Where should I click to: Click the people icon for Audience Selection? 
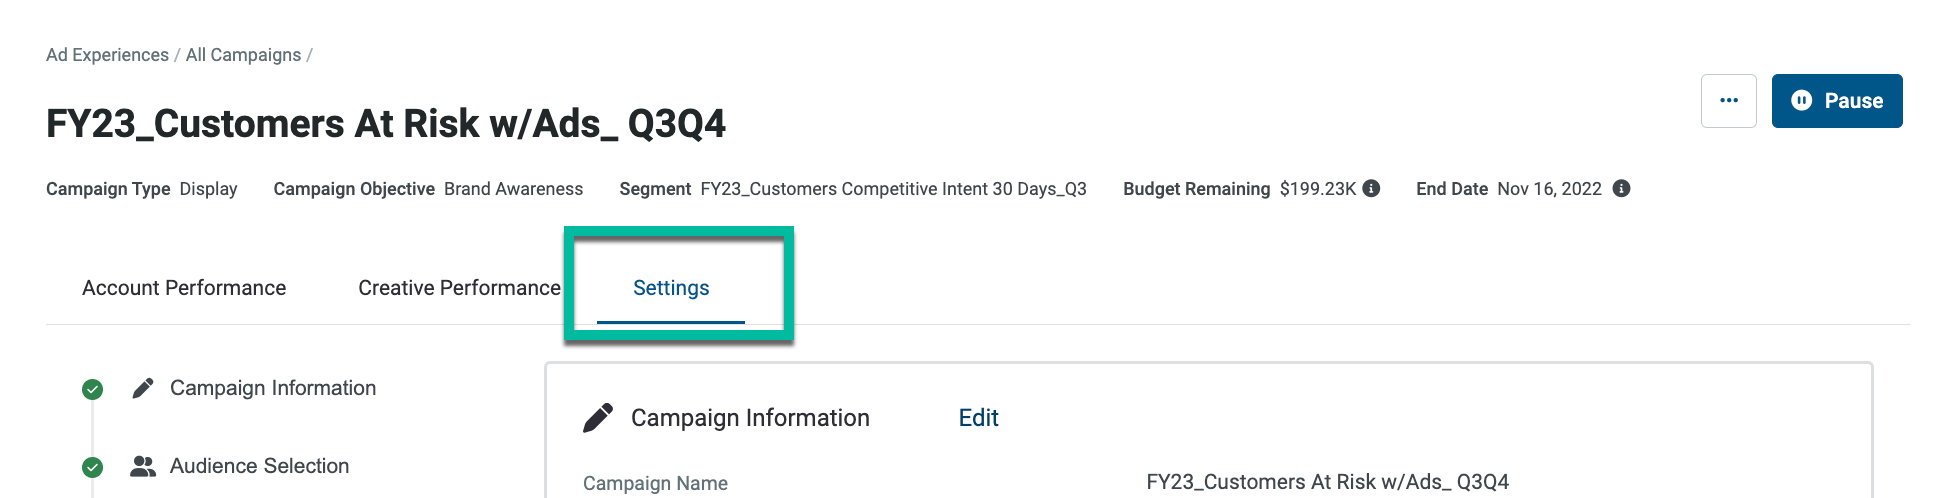143,466
